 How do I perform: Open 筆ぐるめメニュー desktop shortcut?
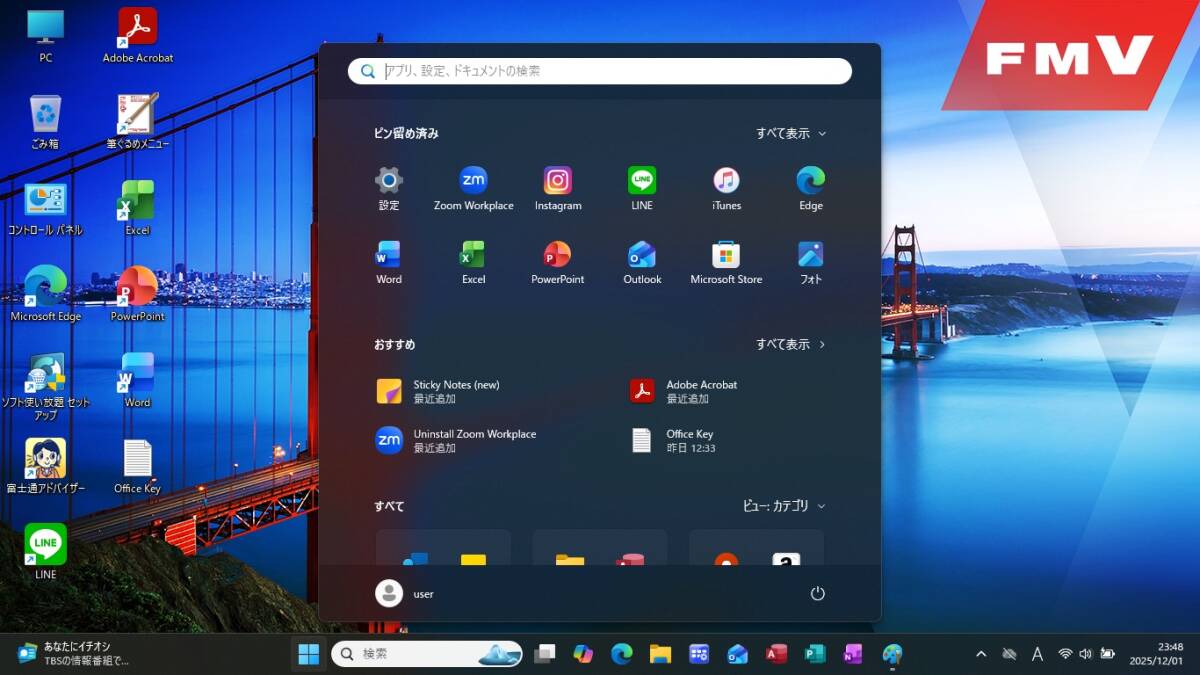tap(138, 122)
